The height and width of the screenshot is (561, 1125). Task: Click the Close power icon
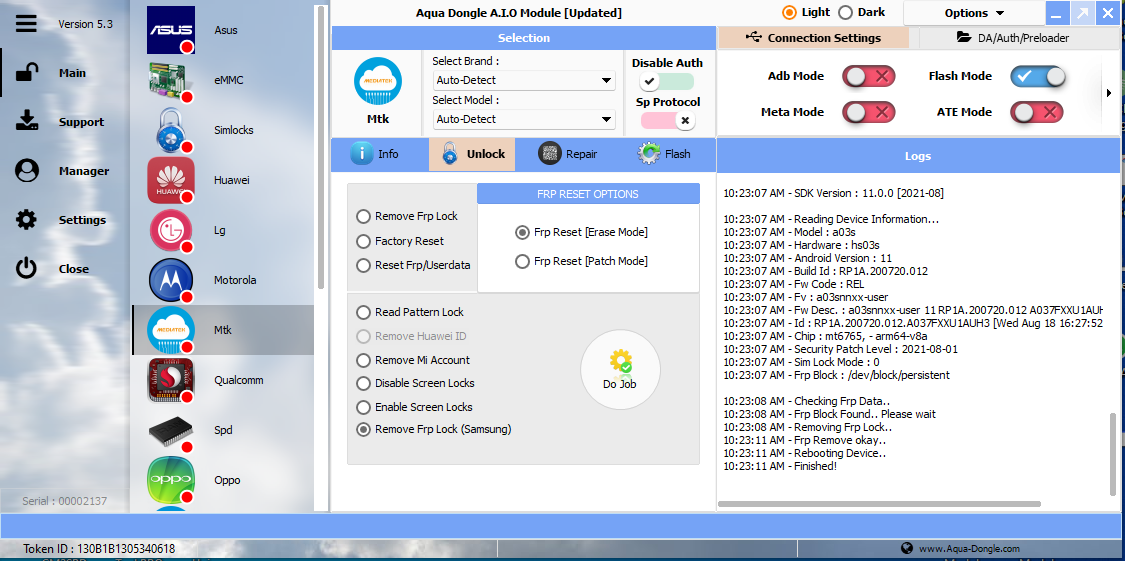27,268
